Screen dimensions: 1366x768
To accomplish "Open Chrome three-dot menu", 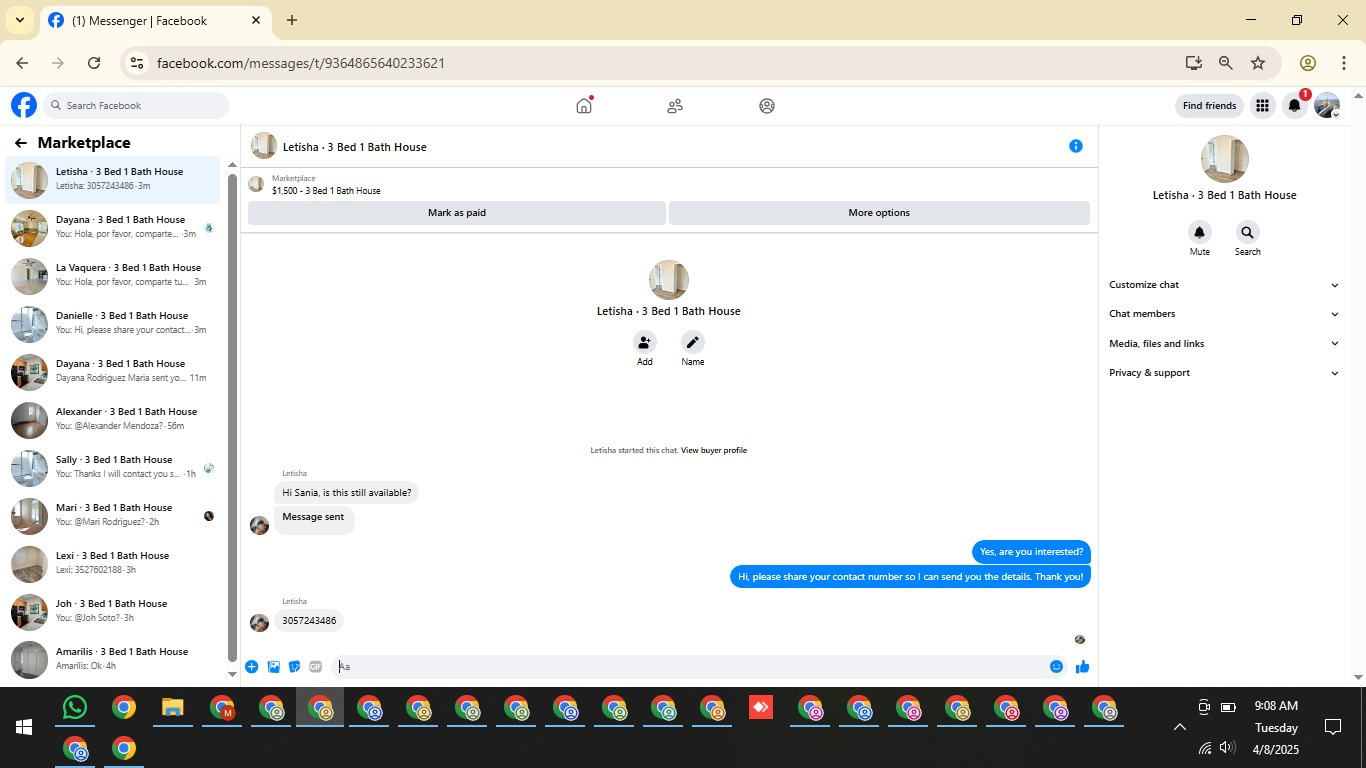I will (1343, 63).
